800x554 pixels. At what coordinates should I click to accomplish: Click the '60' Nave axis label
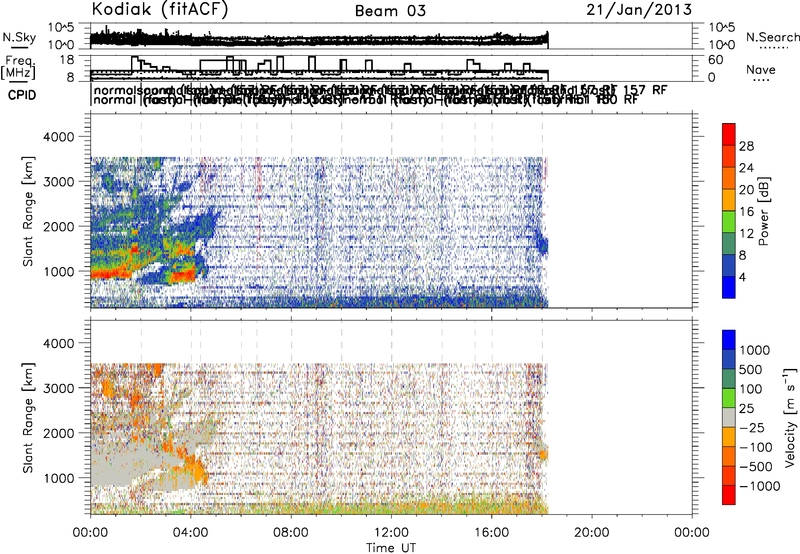pyautogui.click(x=716, y=60)
